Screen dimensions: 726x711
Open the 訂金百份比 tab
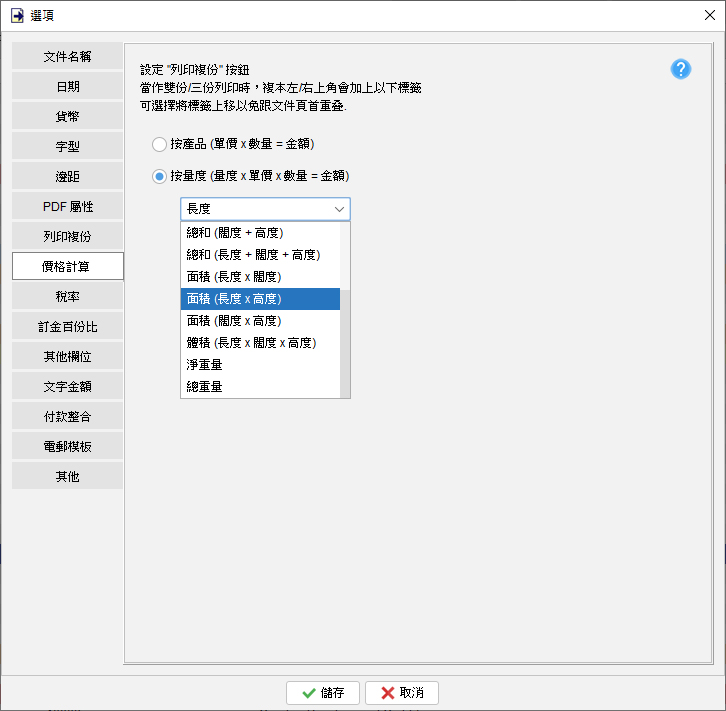(x=68, y=326)
